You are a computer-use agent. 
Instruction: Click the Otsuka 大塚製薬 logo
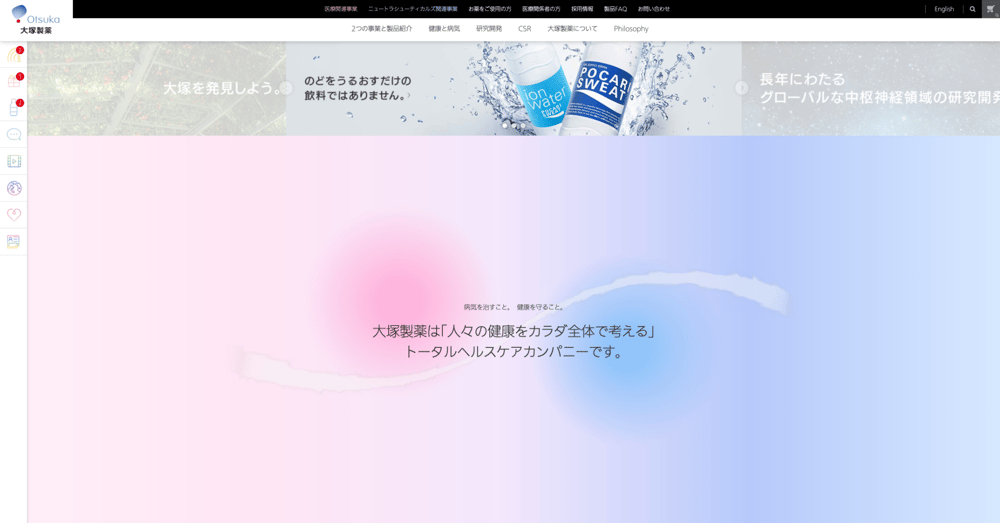[x=36, y=19]
